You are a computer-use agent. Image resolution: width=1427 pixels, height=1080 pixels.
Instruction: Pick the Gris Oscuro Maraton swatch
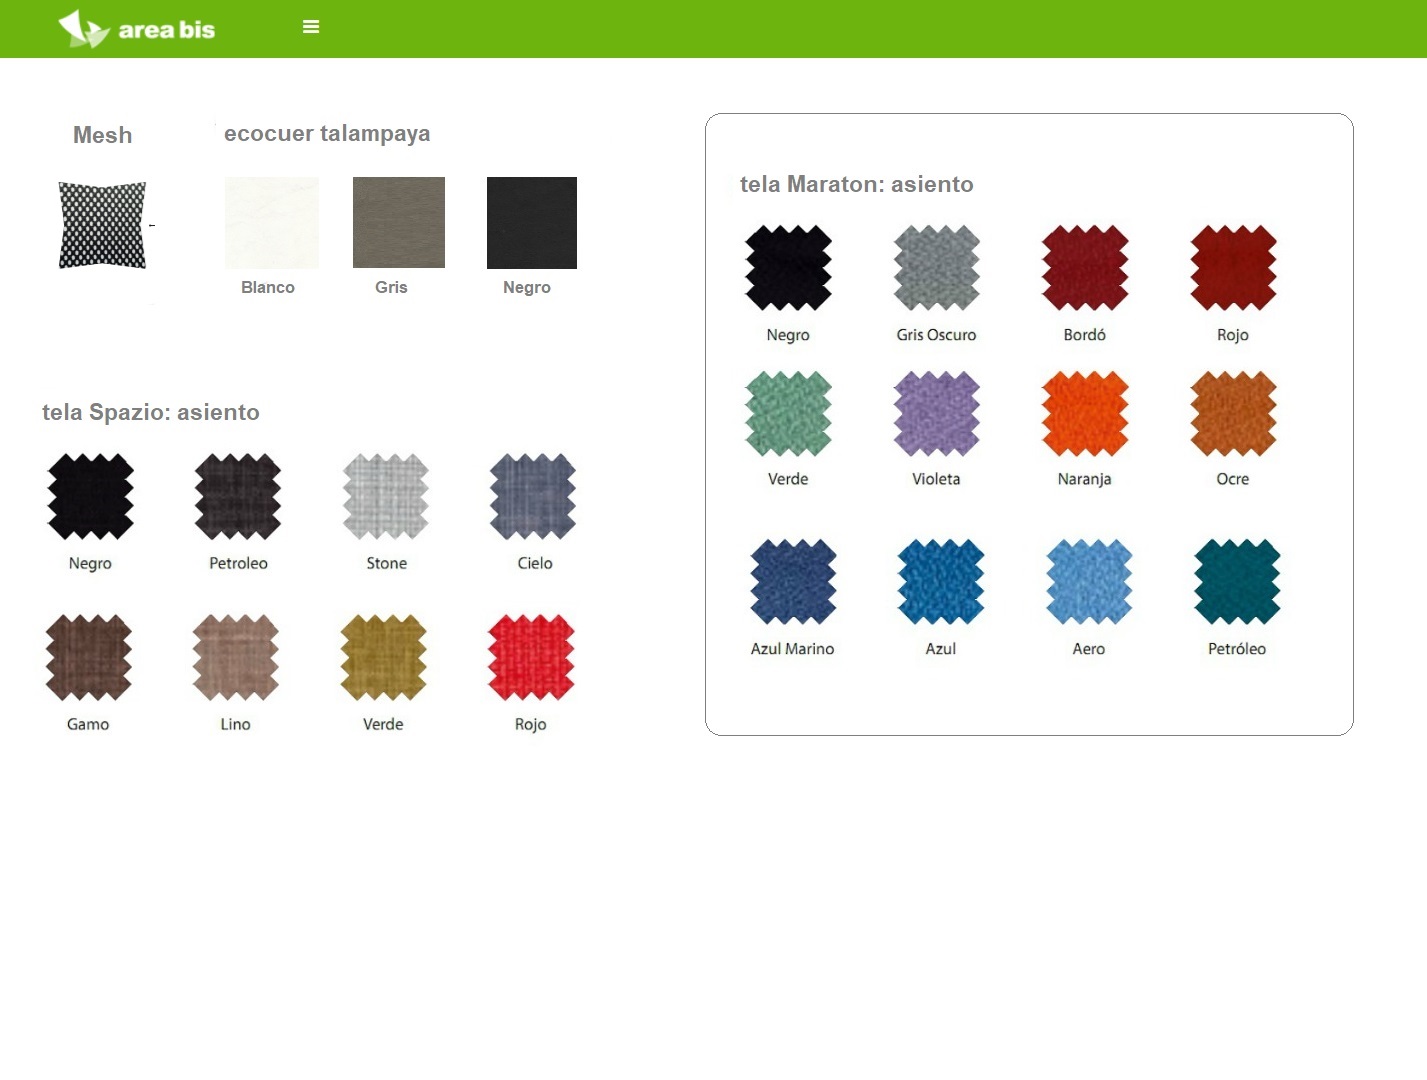click(937, 268)
